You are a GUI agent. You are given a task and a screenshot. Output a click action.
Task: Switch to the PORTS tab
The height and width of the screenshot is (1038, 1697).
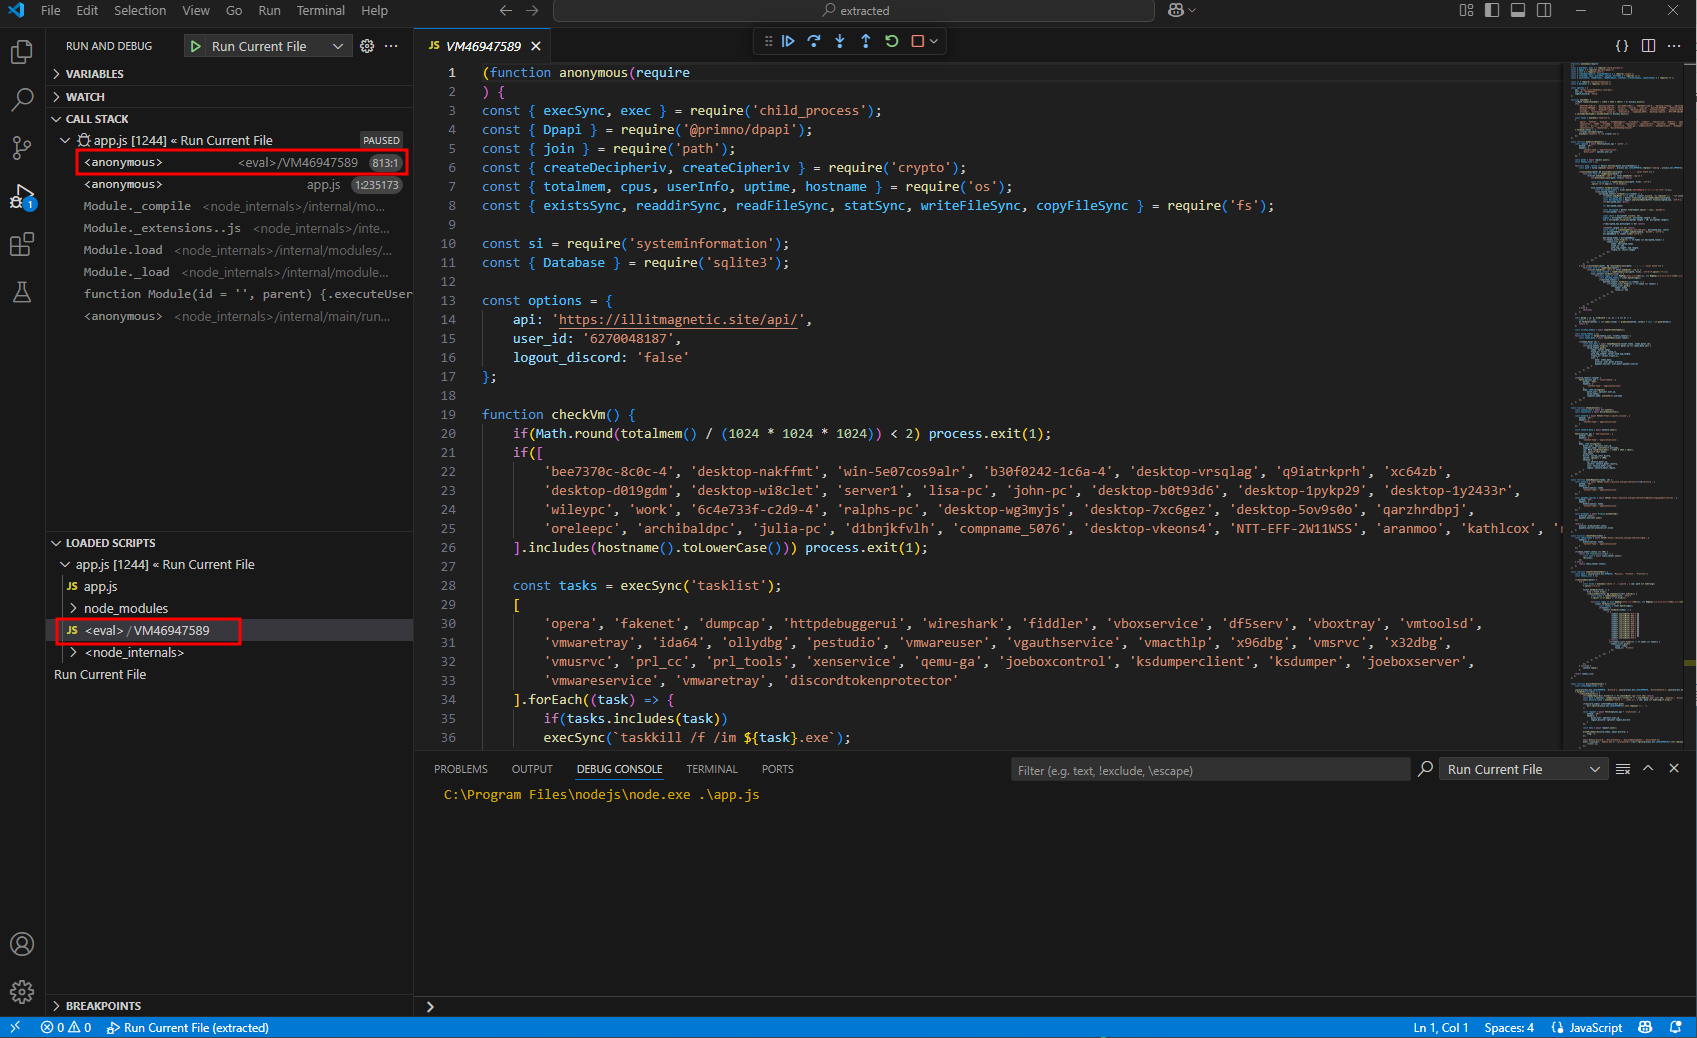(777, 769)
